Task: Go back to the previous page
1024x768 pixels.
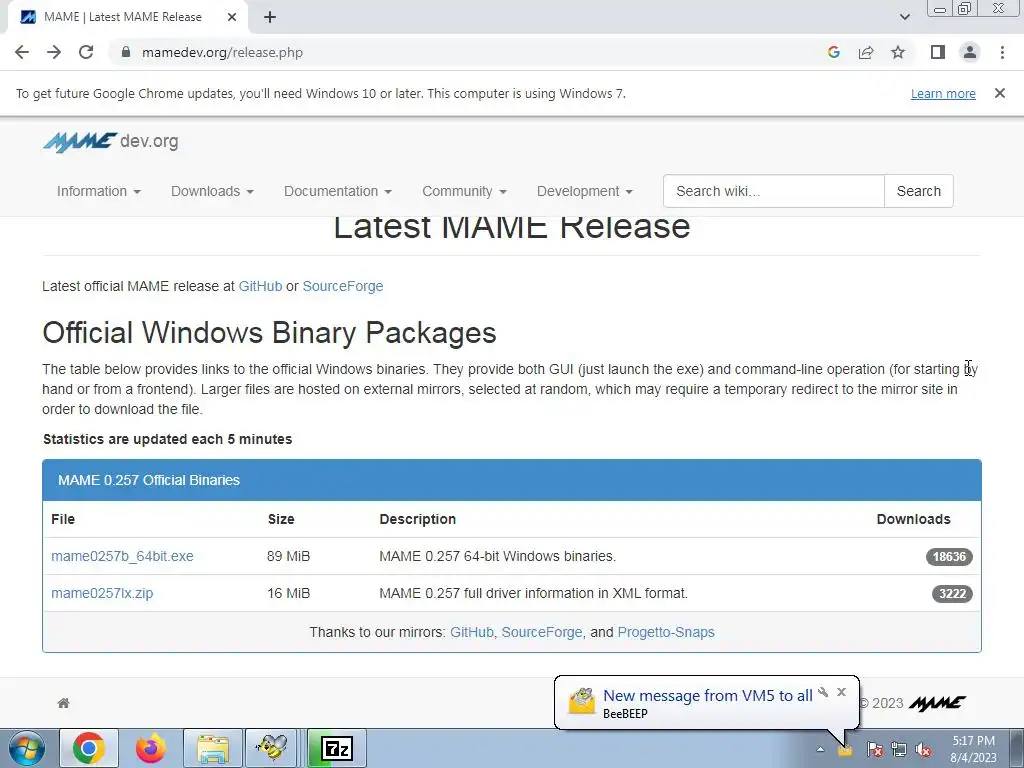Action: tap(22, 52)
